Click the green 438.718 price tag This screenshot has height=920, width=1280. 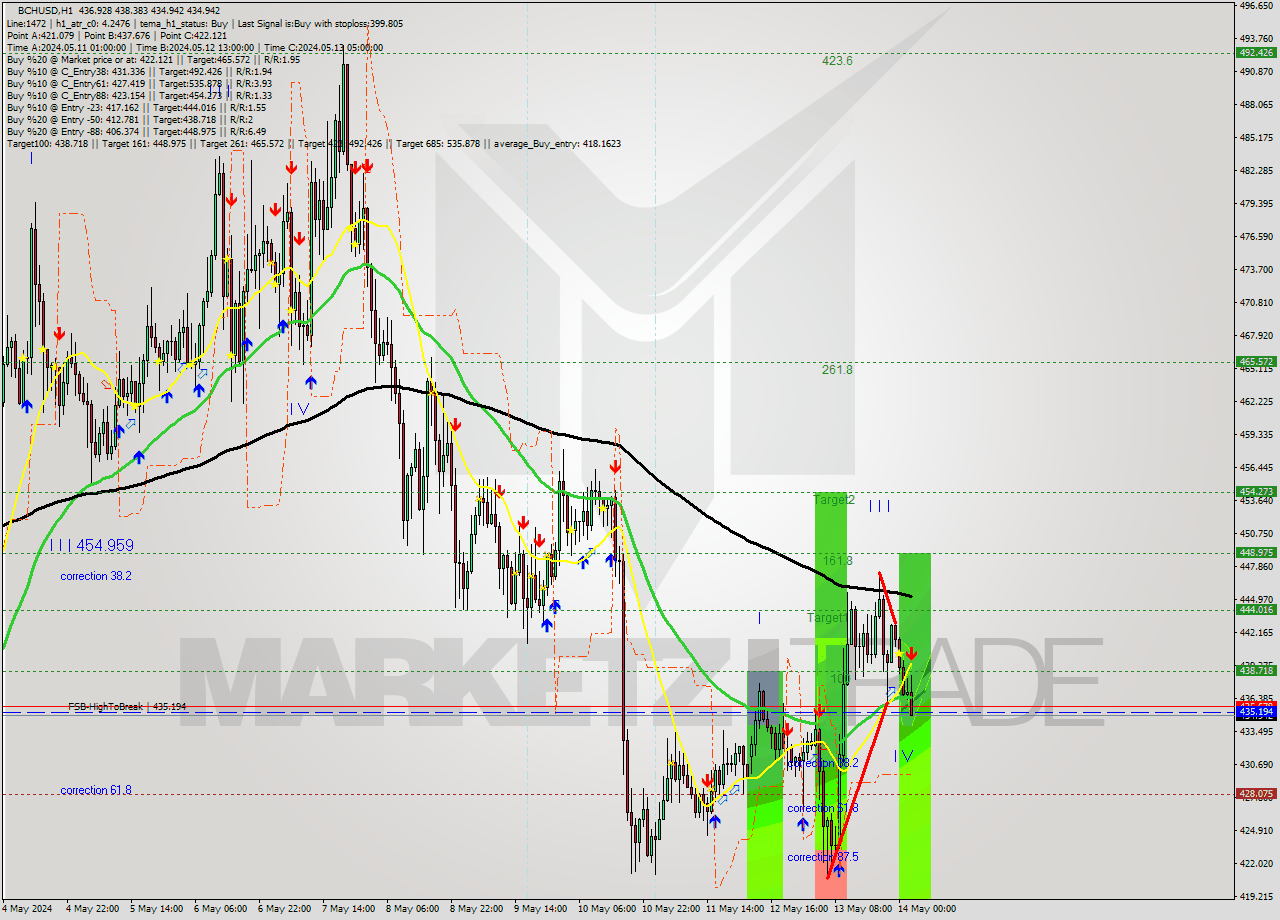coord(1256,671)
